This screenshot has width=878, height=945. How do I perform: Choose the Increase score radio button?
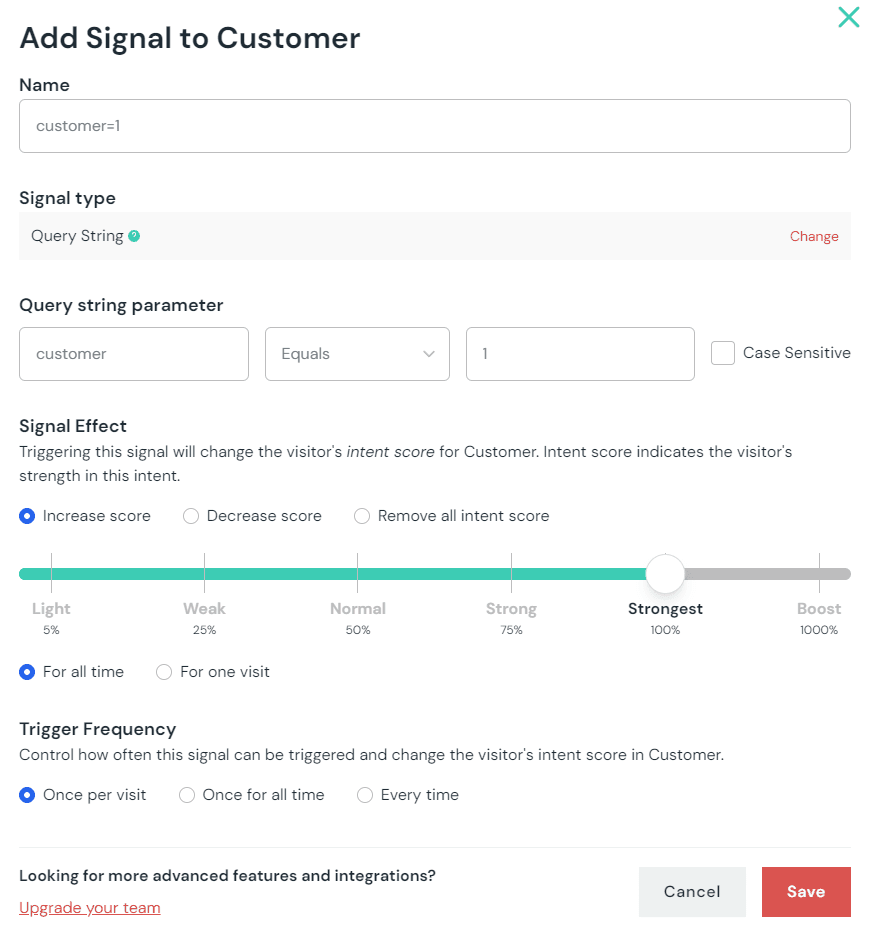pos(28,516)
